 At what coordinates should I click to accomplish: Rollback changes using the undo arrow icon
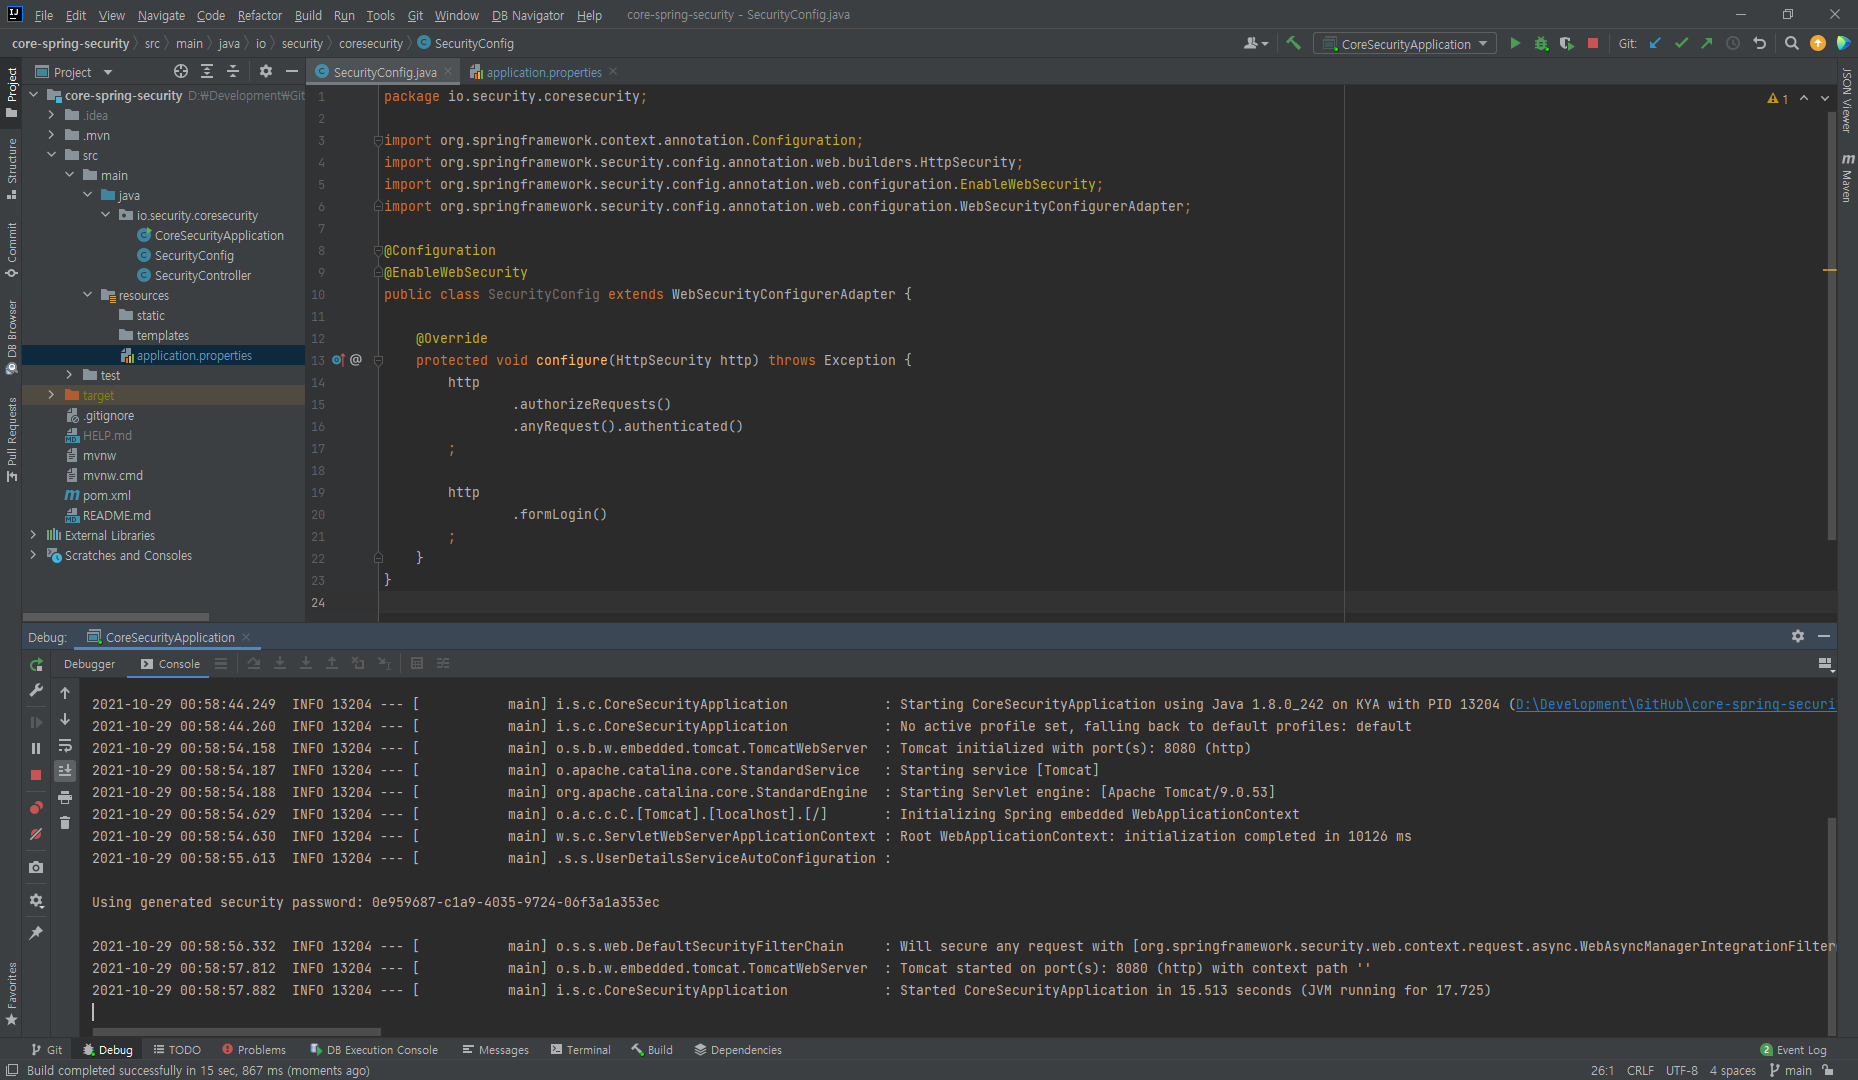point(1759,44)
